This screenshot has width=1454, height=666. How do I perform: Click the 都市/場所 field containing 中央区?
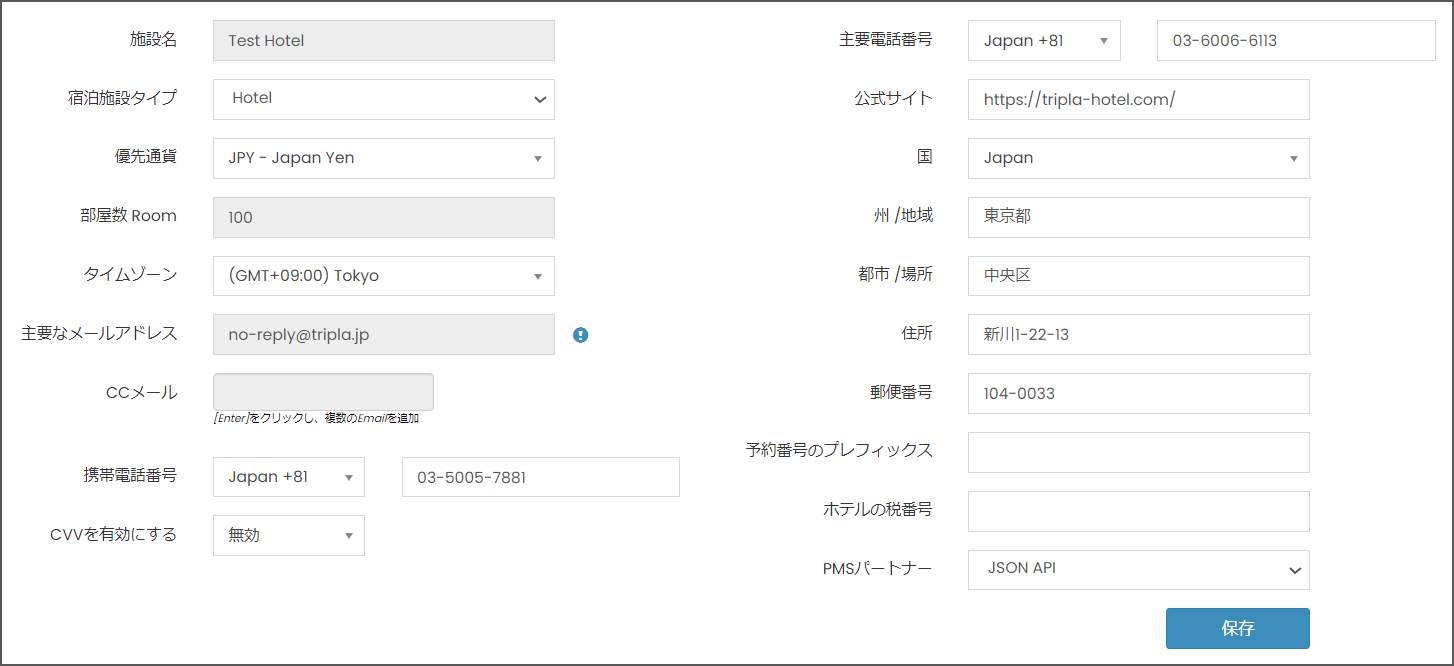tap(1138, 276)
